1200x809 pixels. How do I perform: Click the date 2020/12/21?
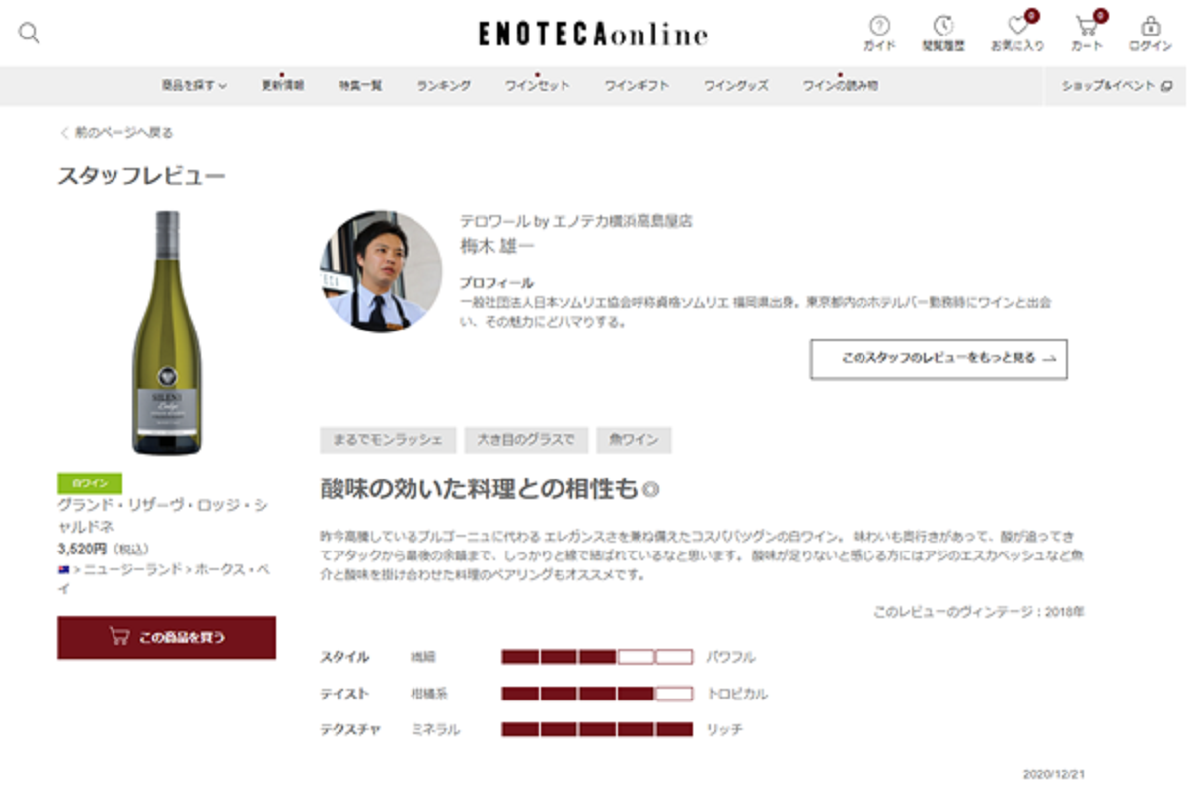click(x=1053, y=774)
